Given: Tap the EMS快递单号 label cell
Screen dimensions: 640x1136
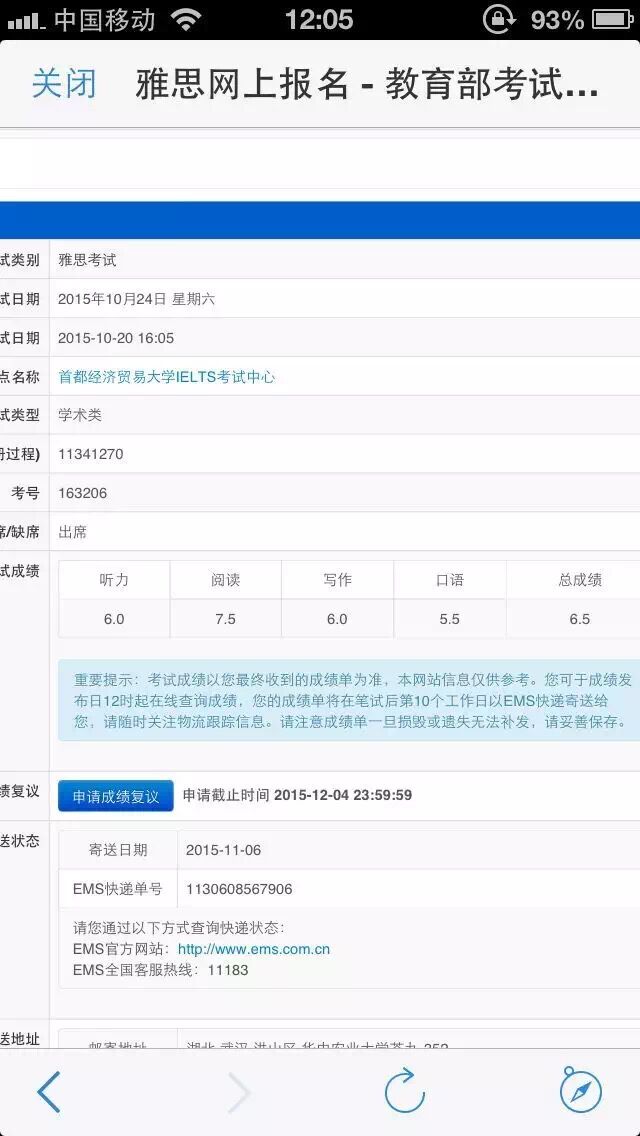Looking at the screenshot, I should point(118,889).
